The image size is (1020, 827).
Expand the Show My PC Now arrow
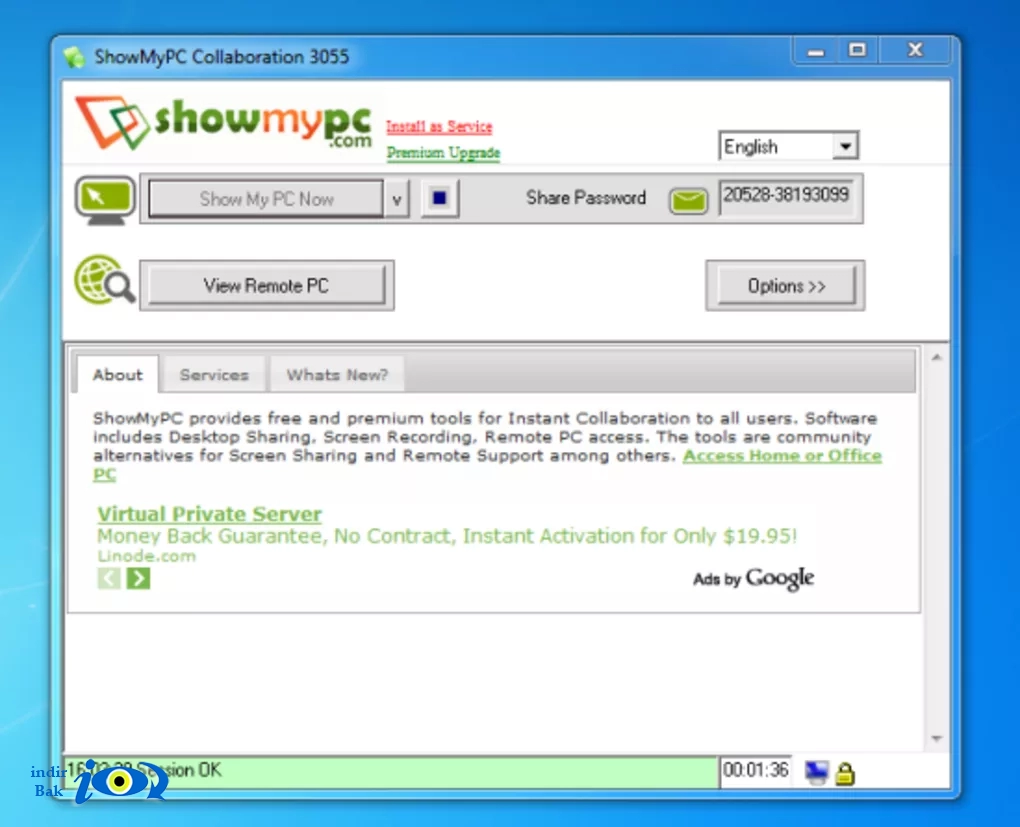pyautogui.click(x=396, y=199)
